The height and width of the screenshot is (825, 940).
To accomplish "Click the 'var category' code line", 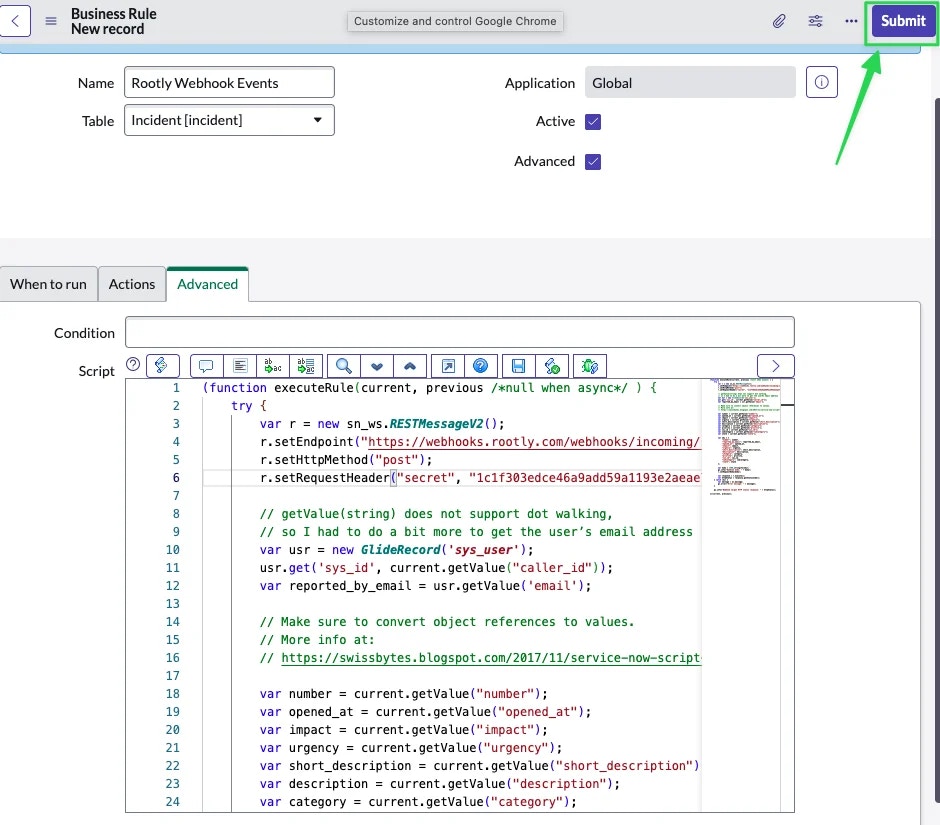I will [418, 802].
